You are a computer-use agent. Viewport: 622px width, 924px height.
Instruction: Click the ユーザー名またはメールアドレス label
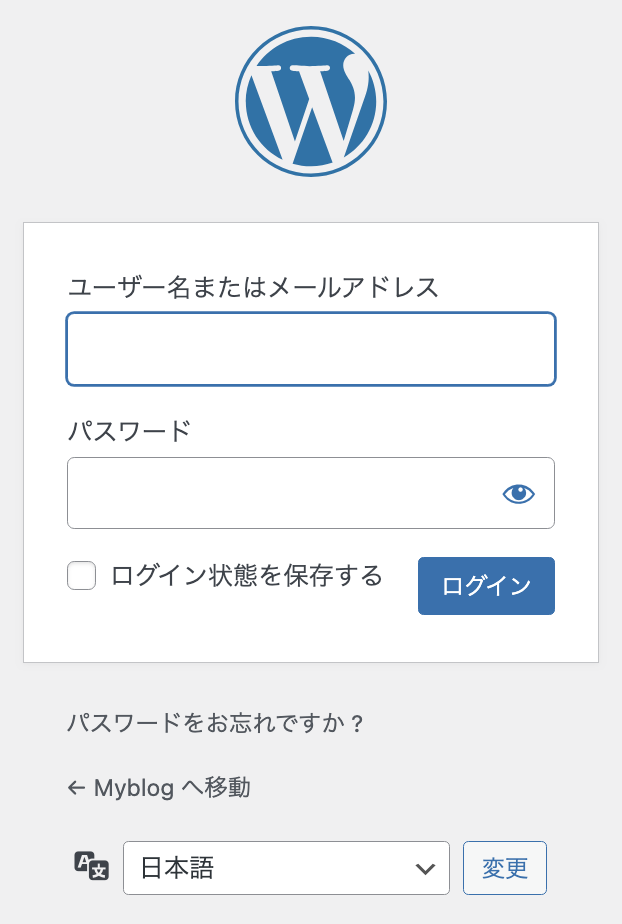(253, 288)
